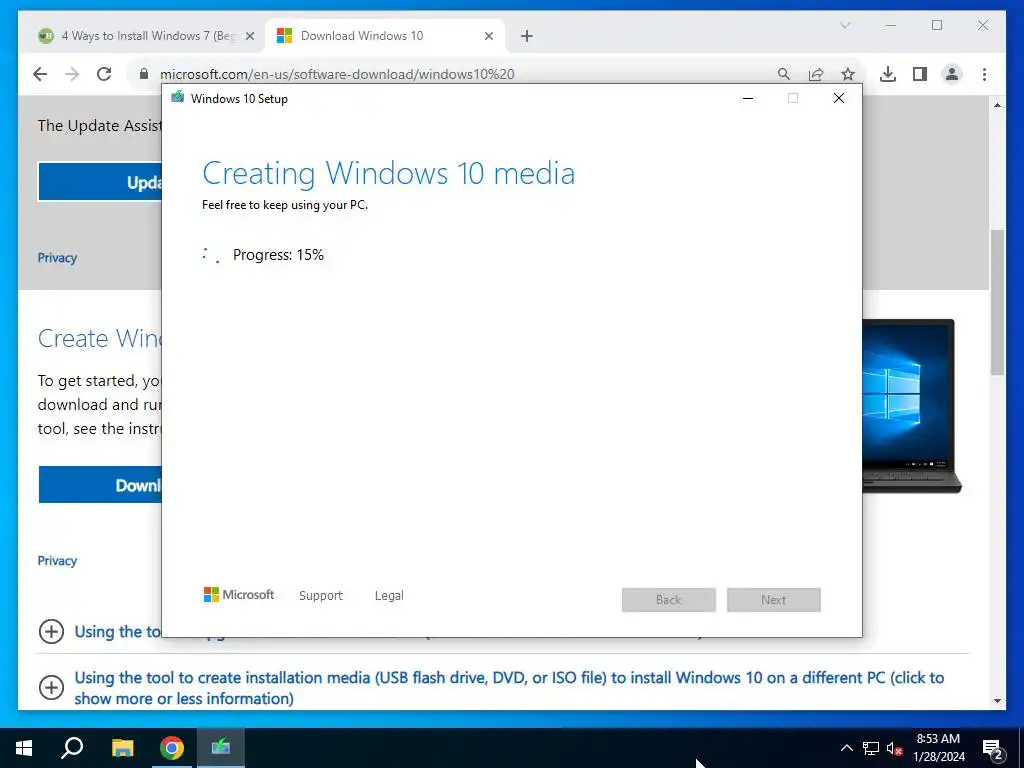Screen dimensions: 1024x768
Task: Click the scrollbar down arrow
Action: [x=997, y=701]
